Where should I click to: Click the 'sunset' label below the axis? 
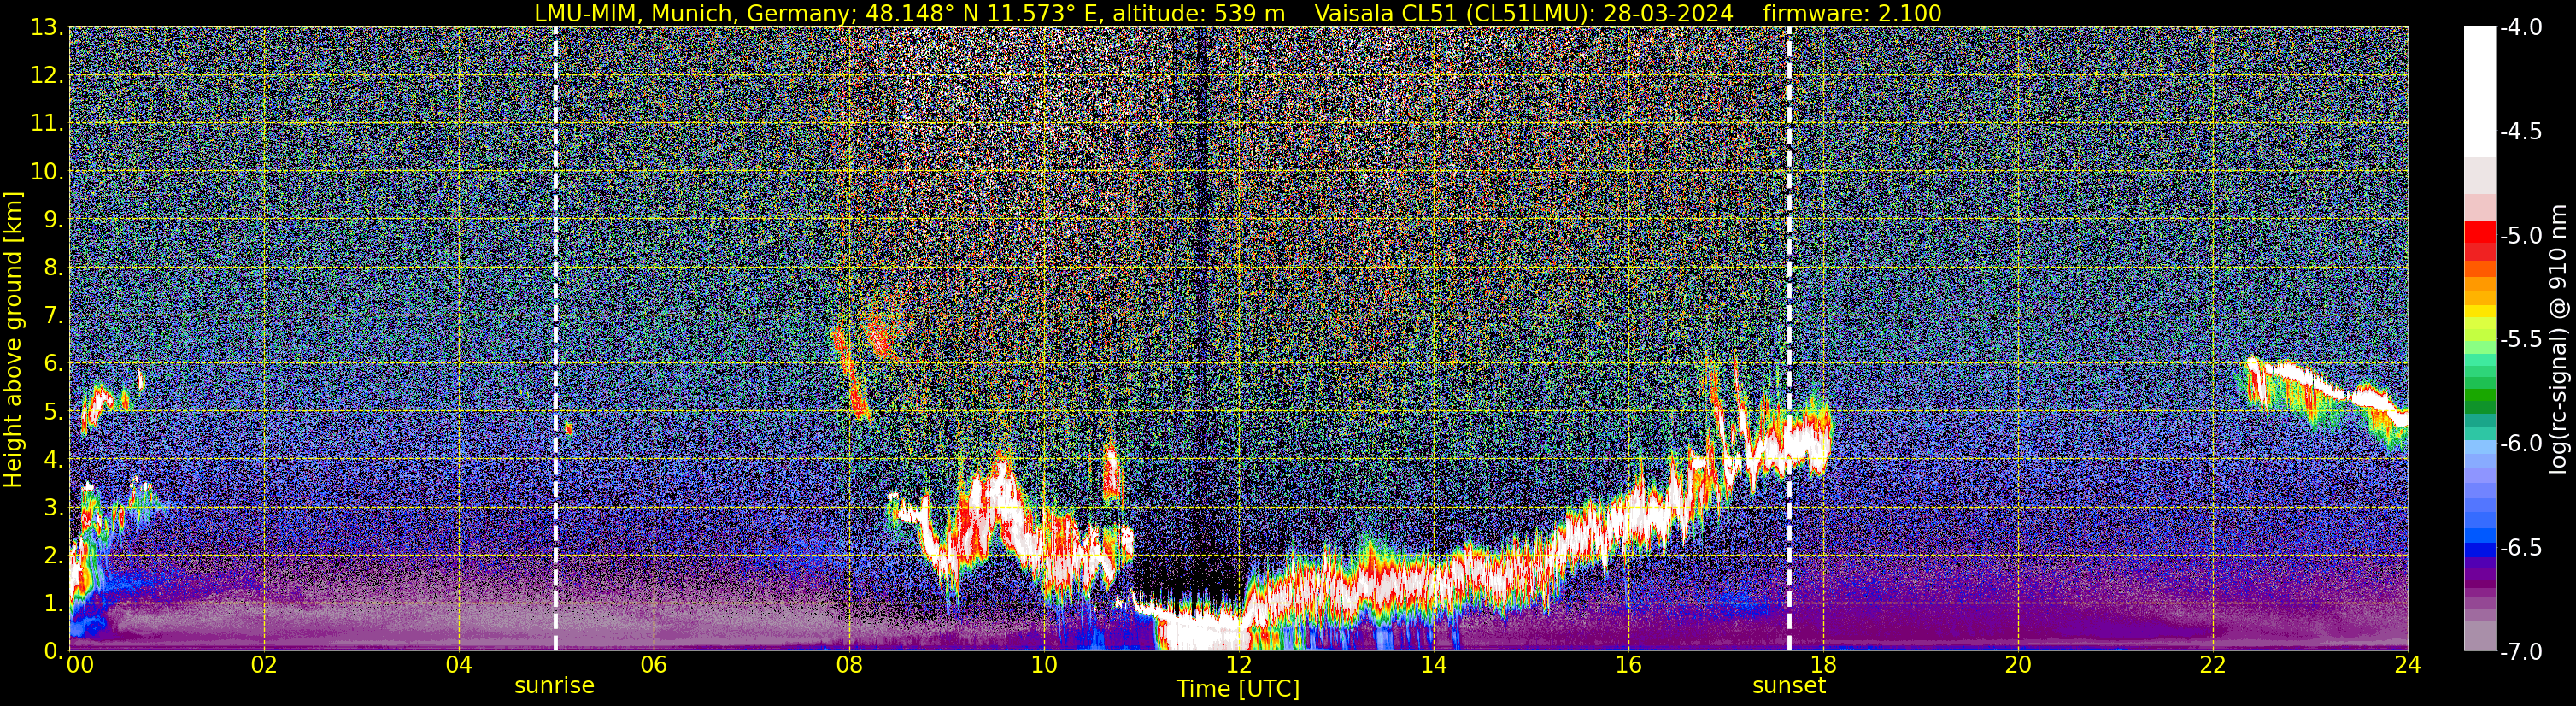click(x=1789, y=686)
